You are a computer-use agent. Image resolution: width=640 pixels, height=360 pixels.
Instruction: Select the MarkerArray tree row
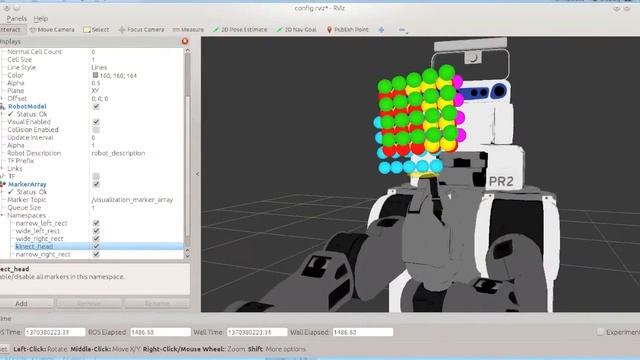tap(92, 184)
